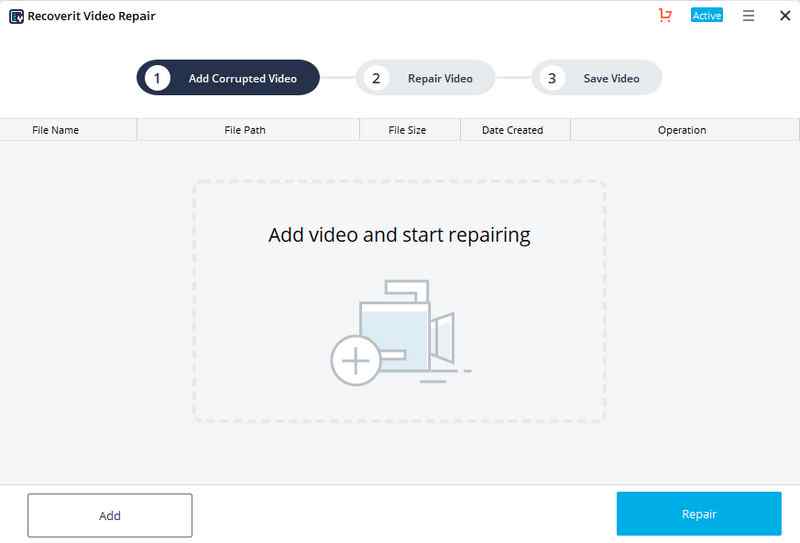Click the camera add-video icon

401,332
